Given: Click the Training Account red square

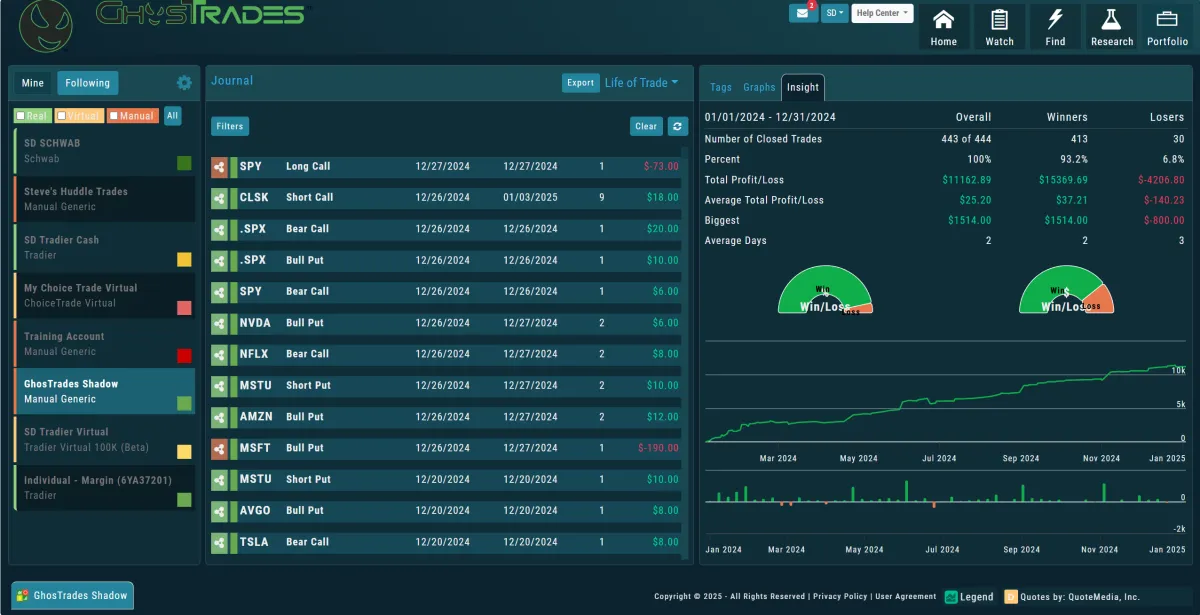Looking at the screenshot, I should [x=184, y=356].
